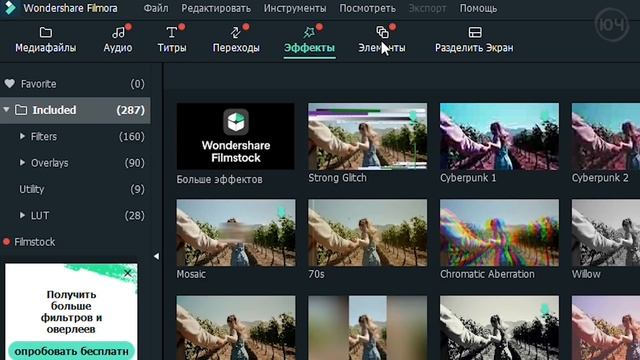The image size is (640, 360).
Task: Click the Strong Glitch label text
Action: point(337,178)
